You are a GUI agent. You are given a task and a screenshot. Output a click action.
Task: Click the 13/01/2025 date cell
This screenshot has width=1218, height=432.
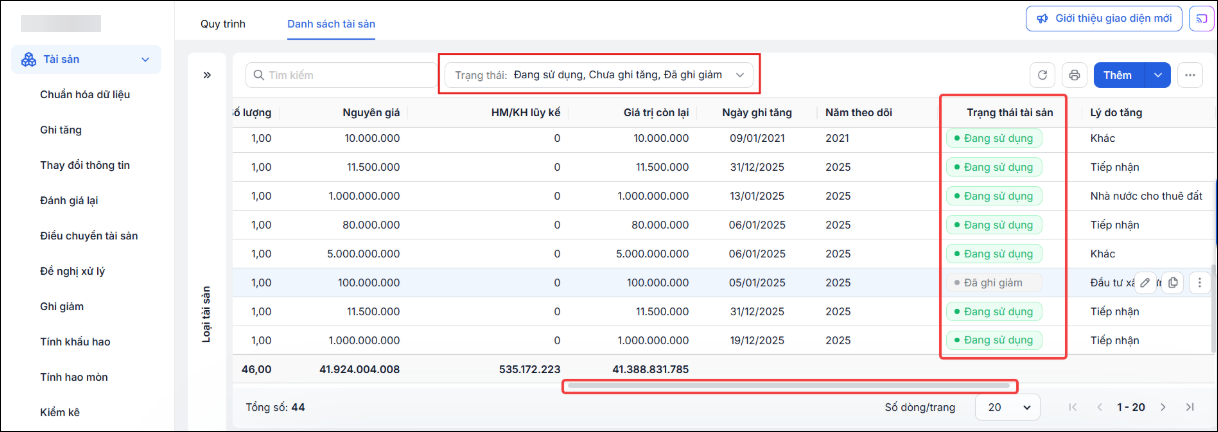tap(757, 196)
